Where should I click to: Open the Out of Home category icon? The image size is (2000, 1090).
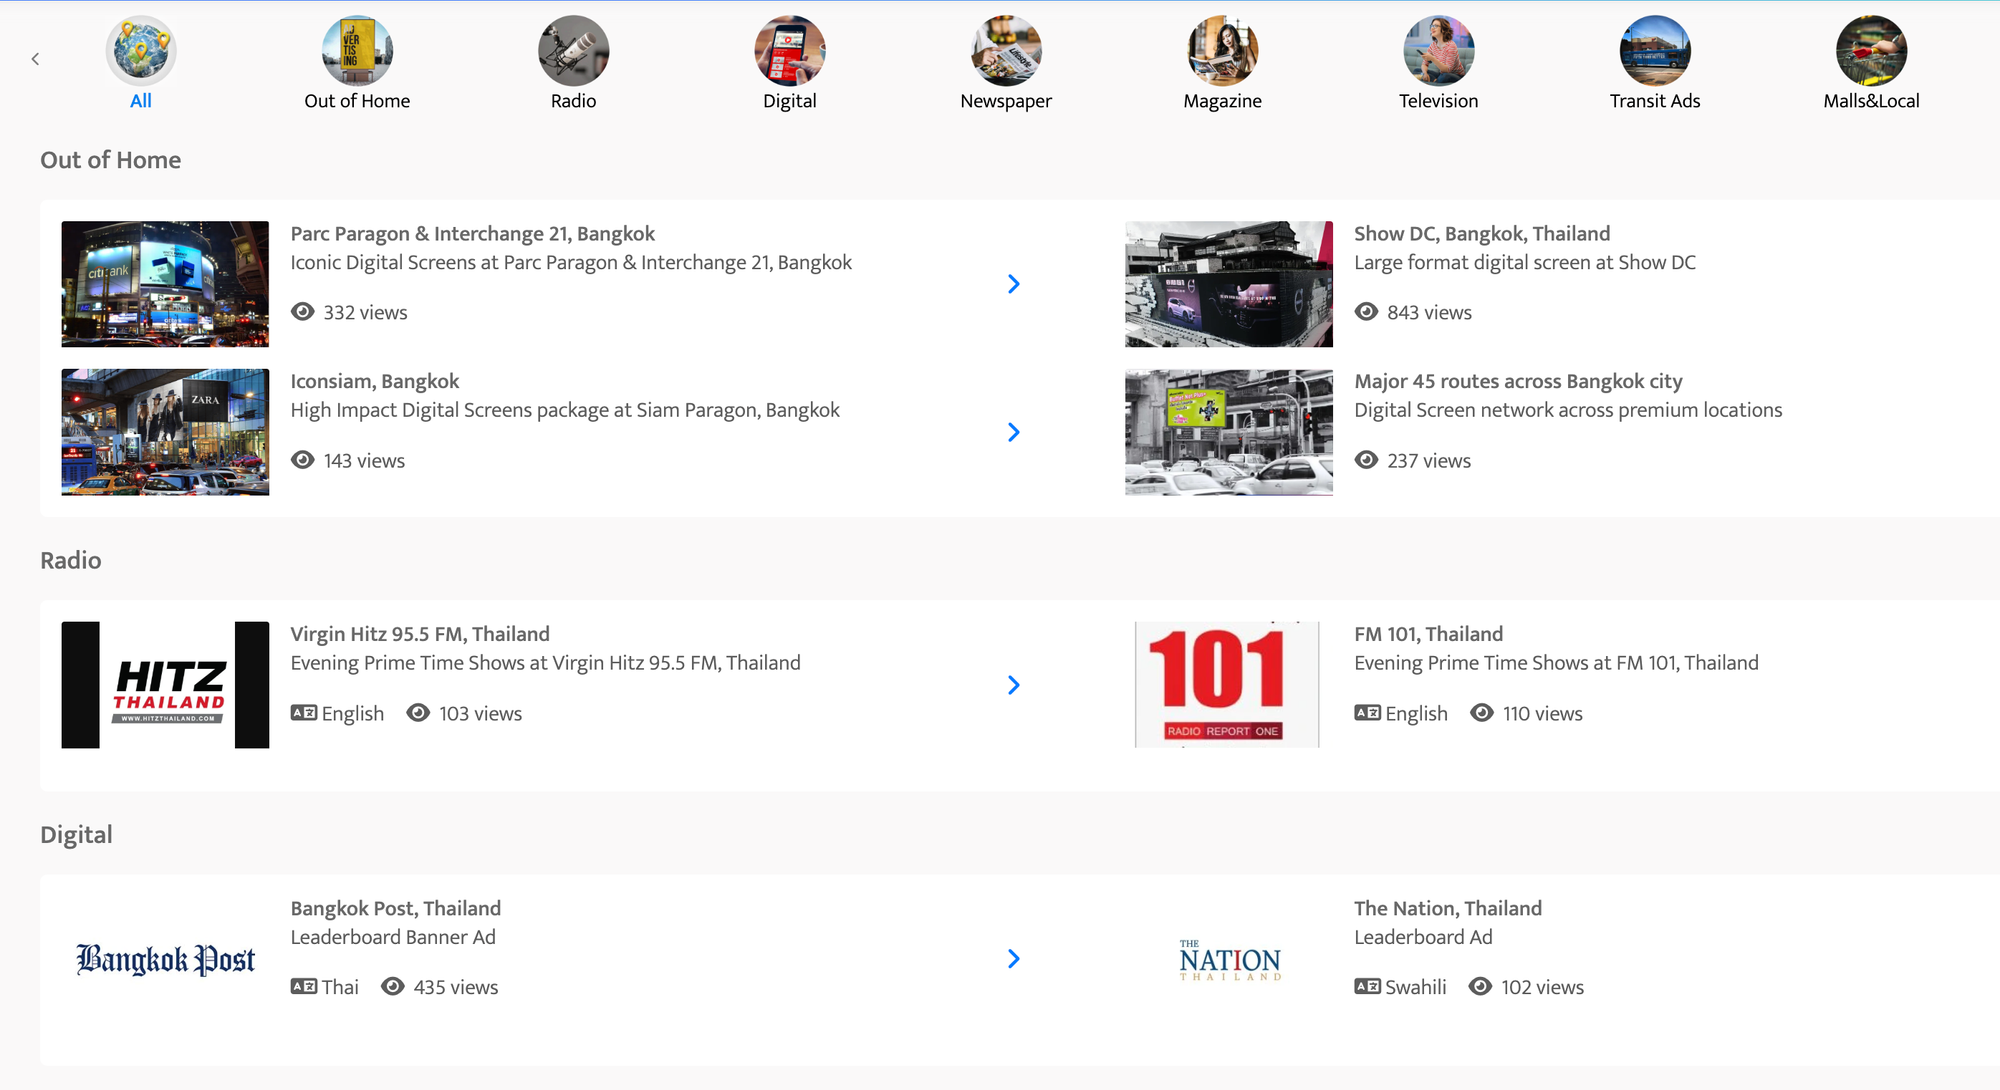pos(357,51)
